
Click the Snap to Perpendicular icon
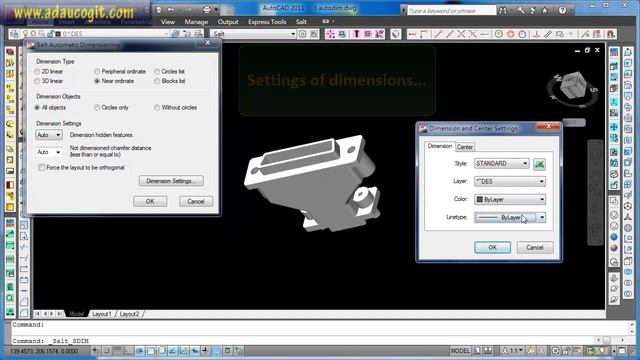[536, 34]
